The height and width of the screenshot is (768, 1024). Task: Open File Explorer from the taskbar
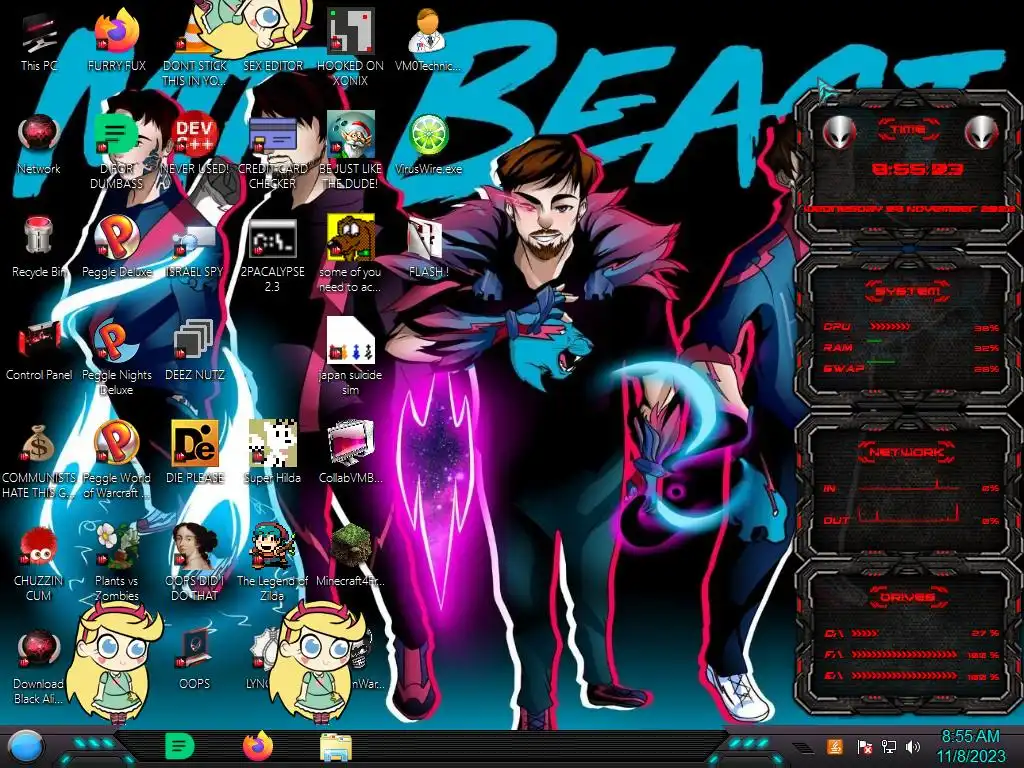click(x=336, y=748)
